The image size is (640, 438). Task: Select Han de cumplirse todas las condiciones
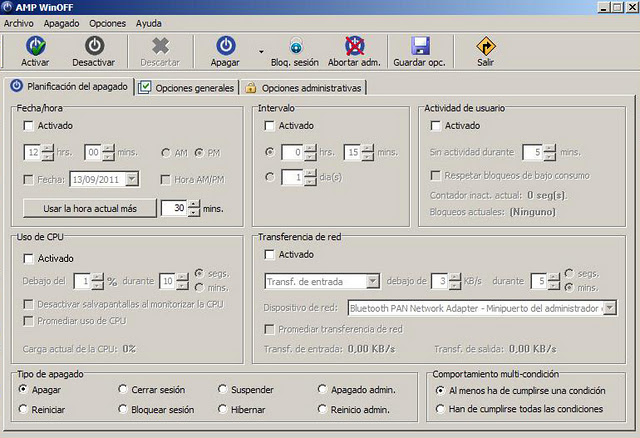442,409
